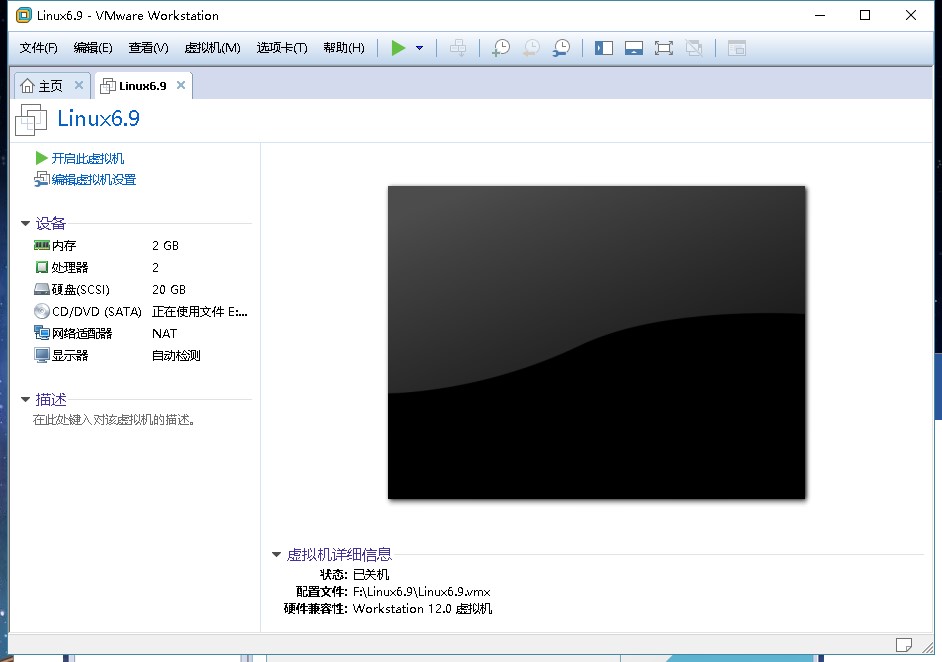Click the revert to snapshot icon

click(x=531, y=48)
